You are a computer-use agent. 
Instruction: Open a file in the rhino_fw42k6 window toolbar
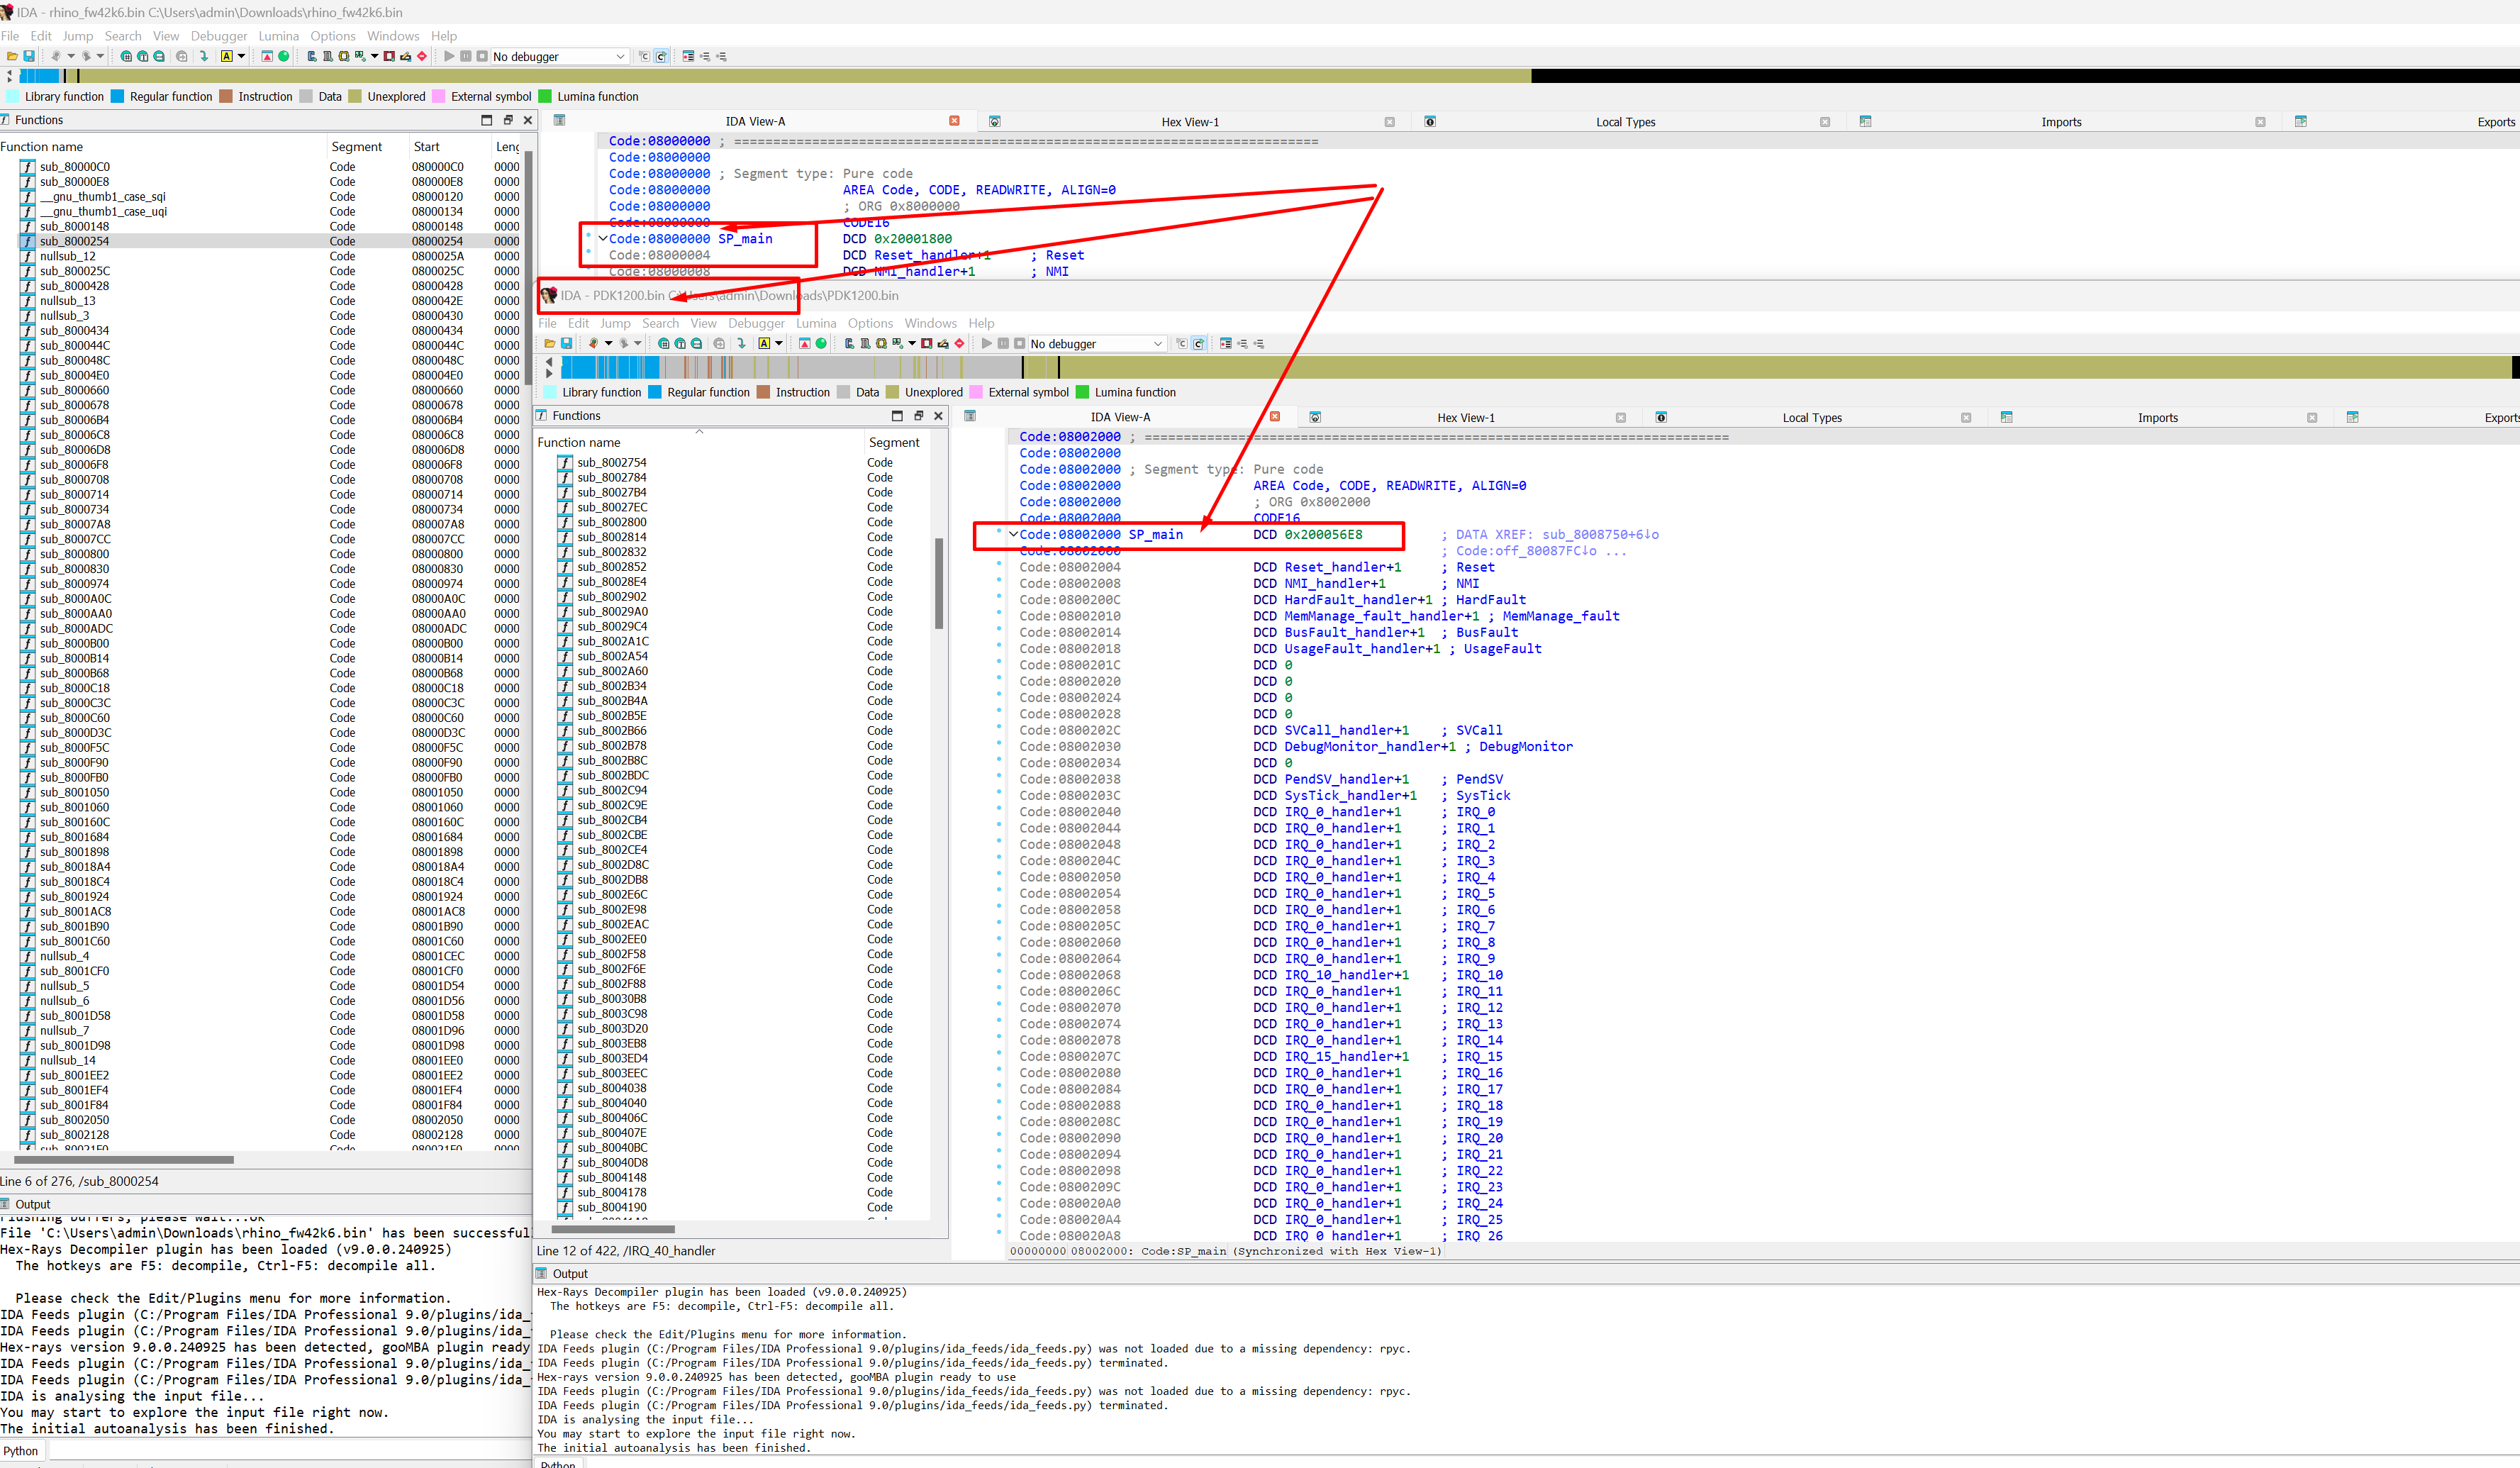click(x=12, y=56)
